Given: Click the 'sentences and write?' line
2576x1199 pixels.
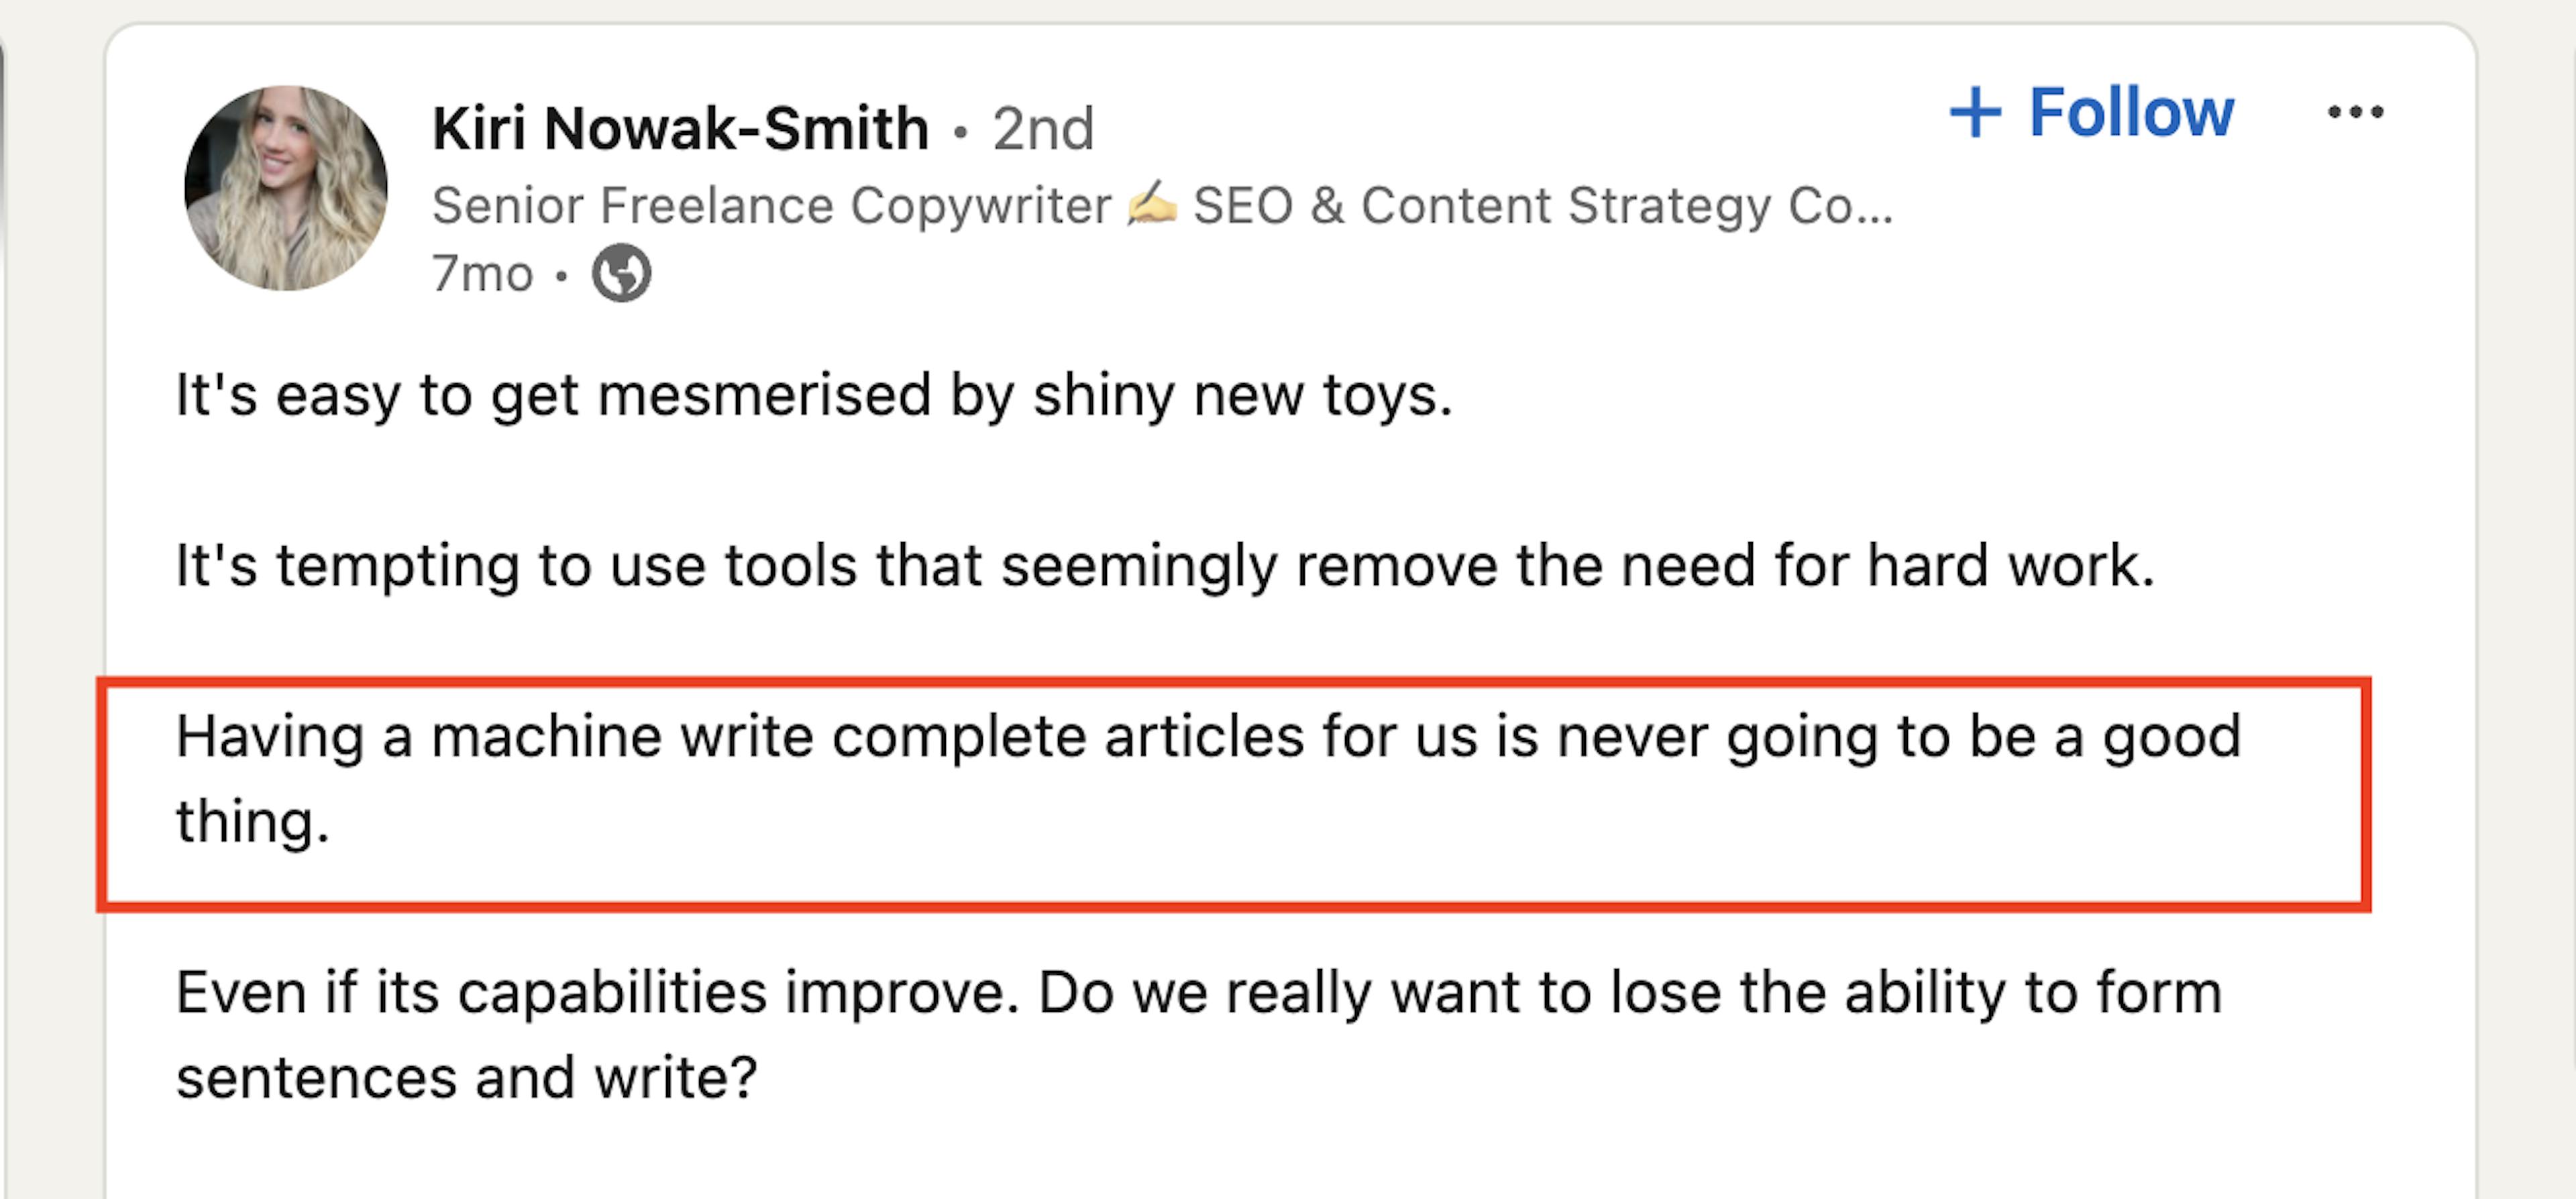Looking at the screenshot, I should point(467,1079).
